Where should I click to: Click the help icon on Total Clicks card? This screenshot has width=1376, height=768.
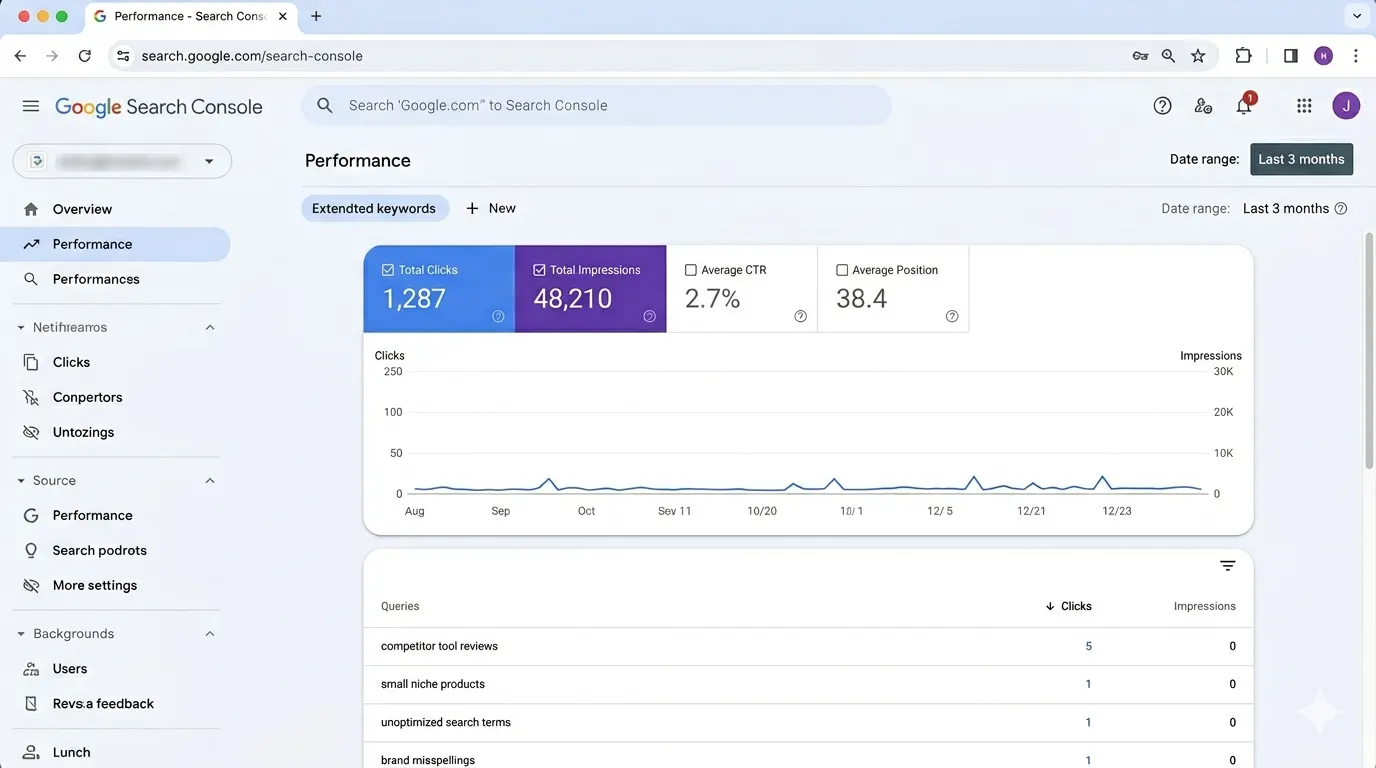(498, 316)
